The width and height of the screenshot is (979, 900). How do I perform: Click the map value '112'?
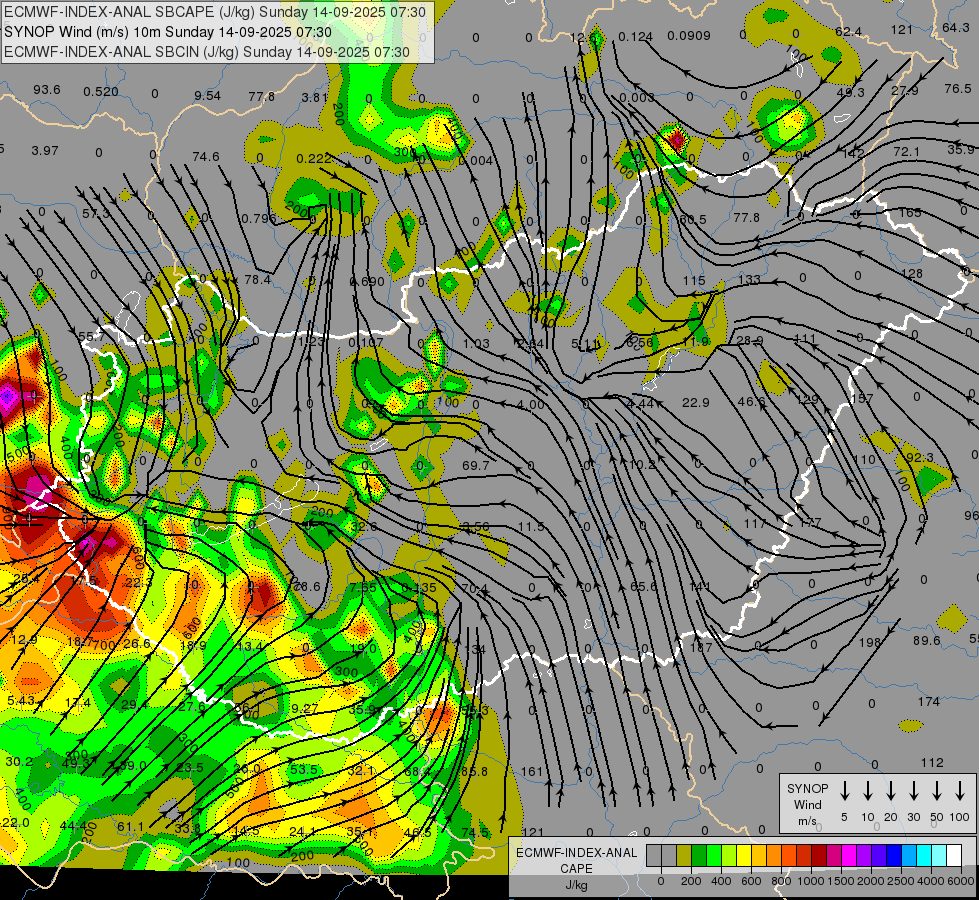(x=932, y=763)
